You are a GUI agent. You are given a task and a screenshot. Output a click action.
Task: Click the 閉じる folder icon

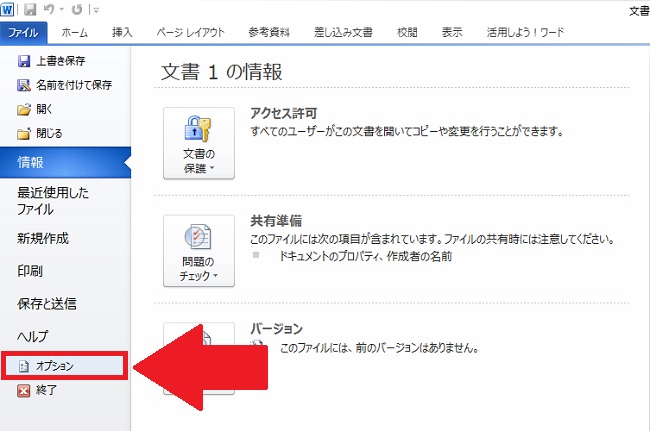pyautogui.click(x=24, y=133)
